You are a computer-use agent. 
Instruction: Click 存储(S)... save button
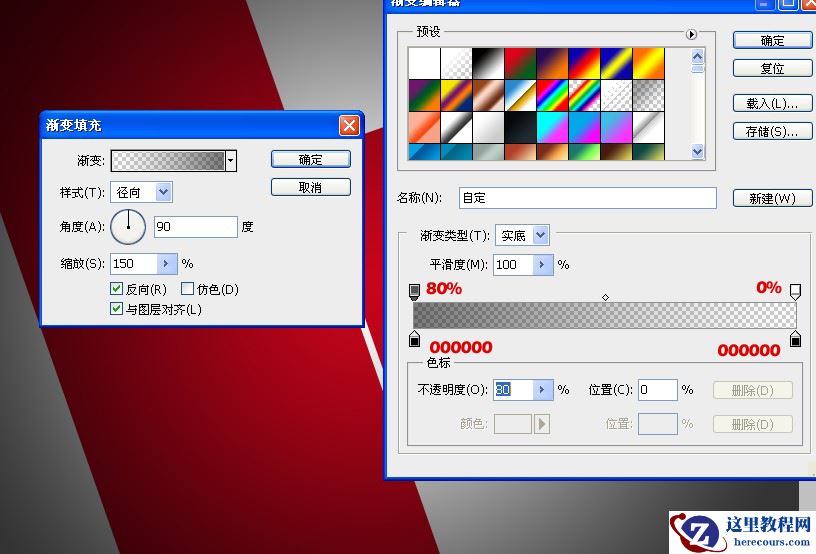[772, 132]
